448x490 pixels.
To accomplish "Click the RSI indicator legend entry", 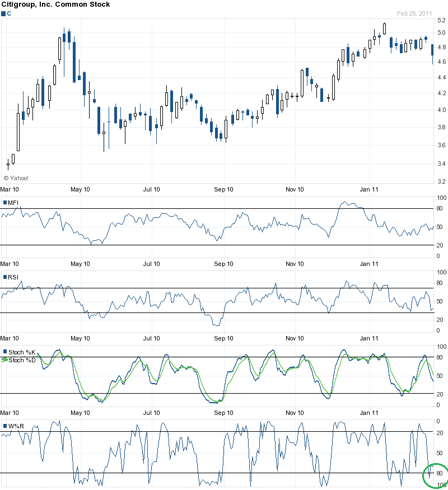I will [11, 277].
